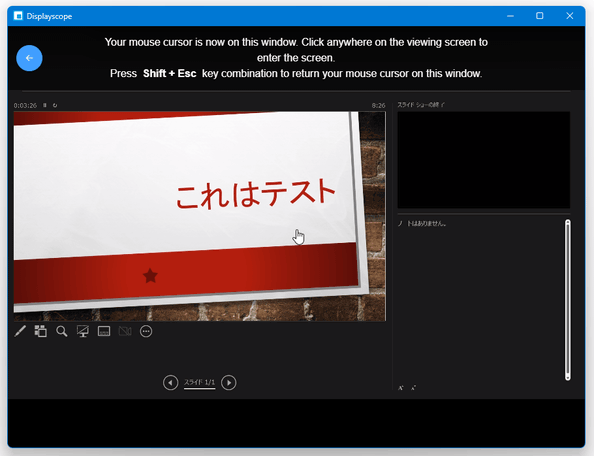This screenshot has height=456, width=594.
Task: Click the black next-slide preview panel
Action: [x=484, y=160]
